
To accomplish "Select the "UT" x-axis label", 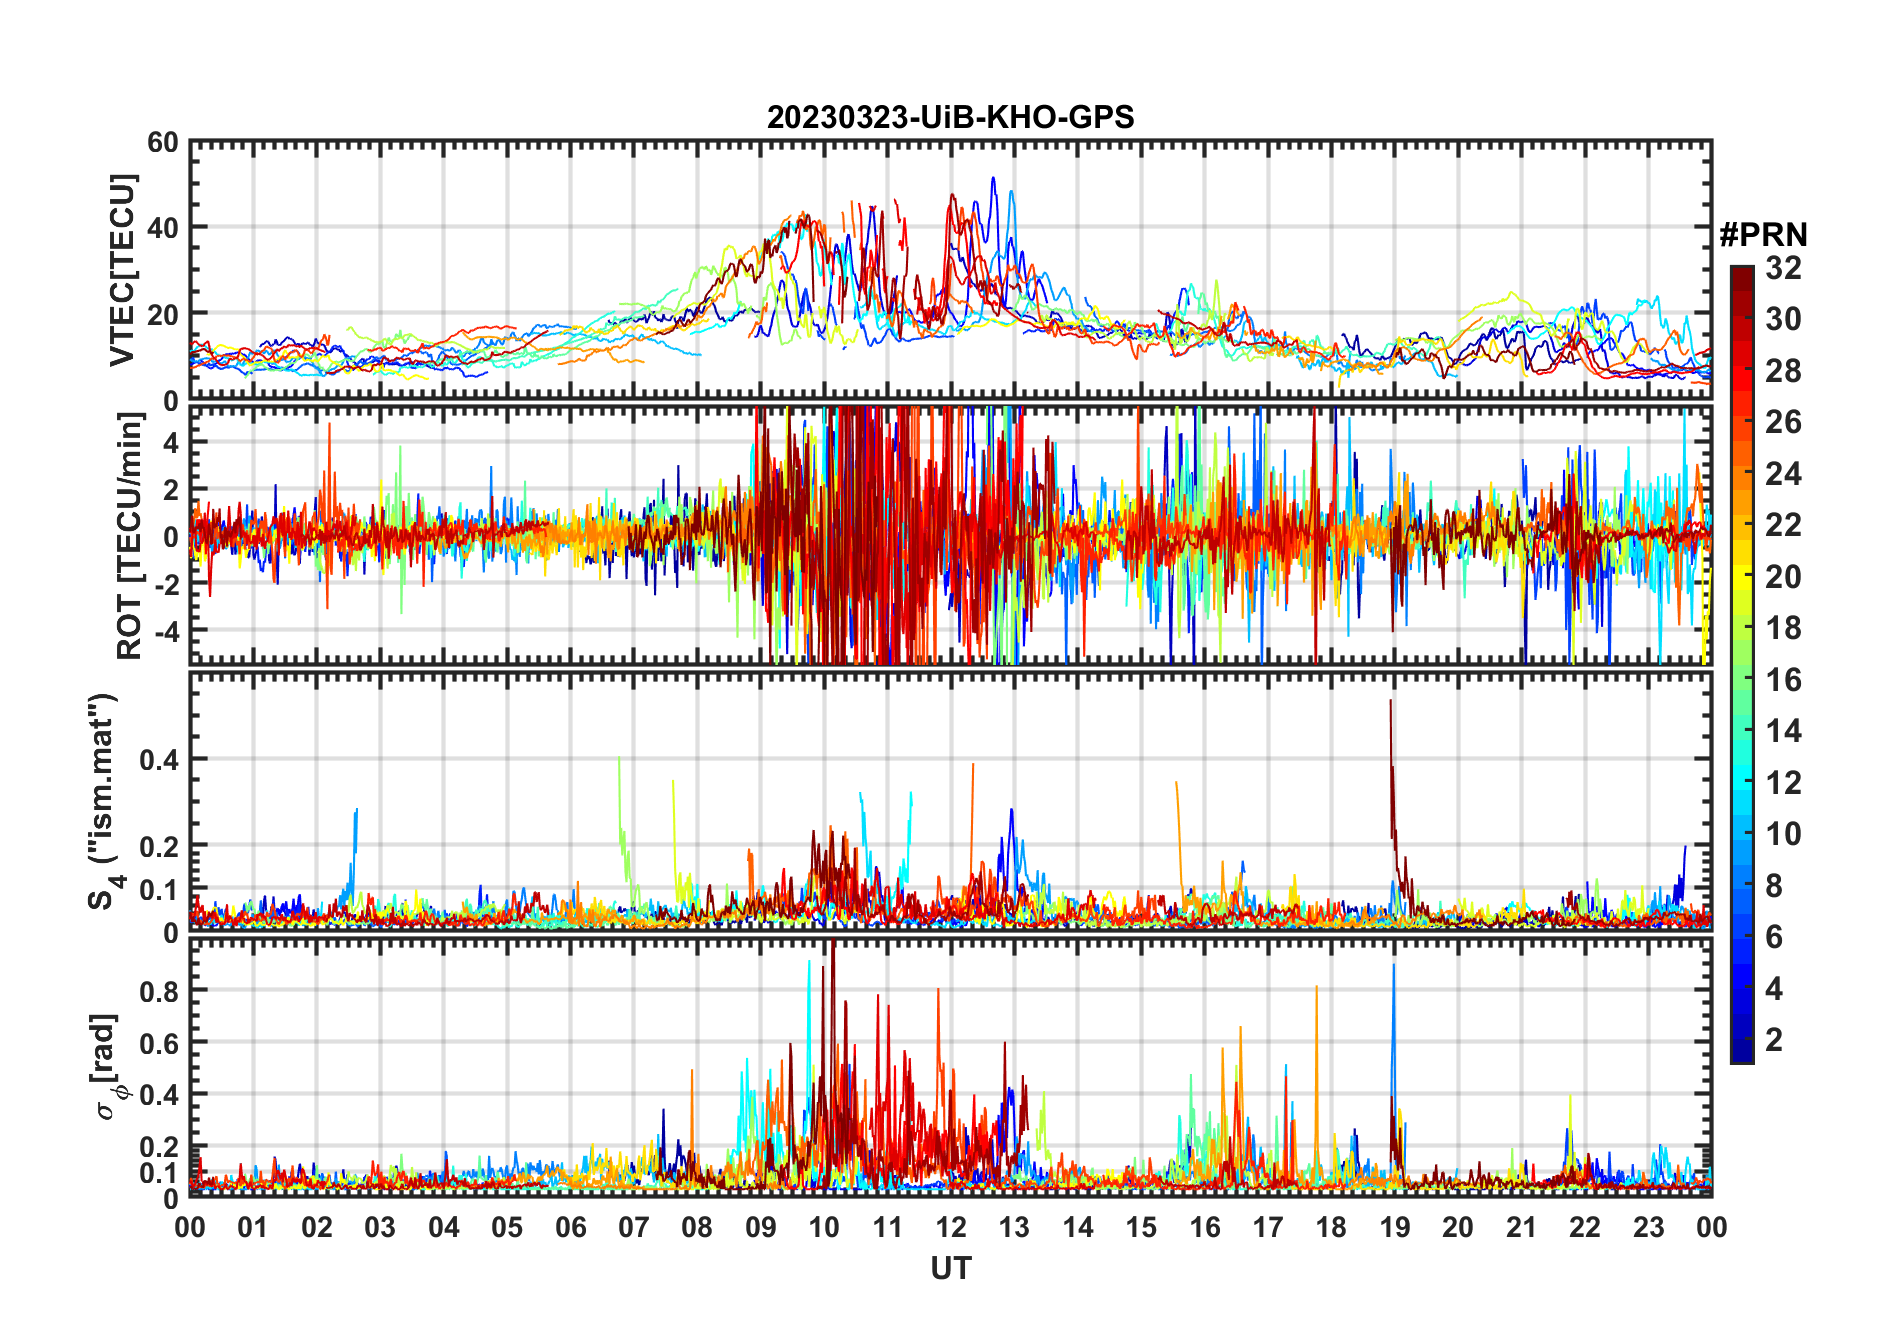I will pos(951,1269).
